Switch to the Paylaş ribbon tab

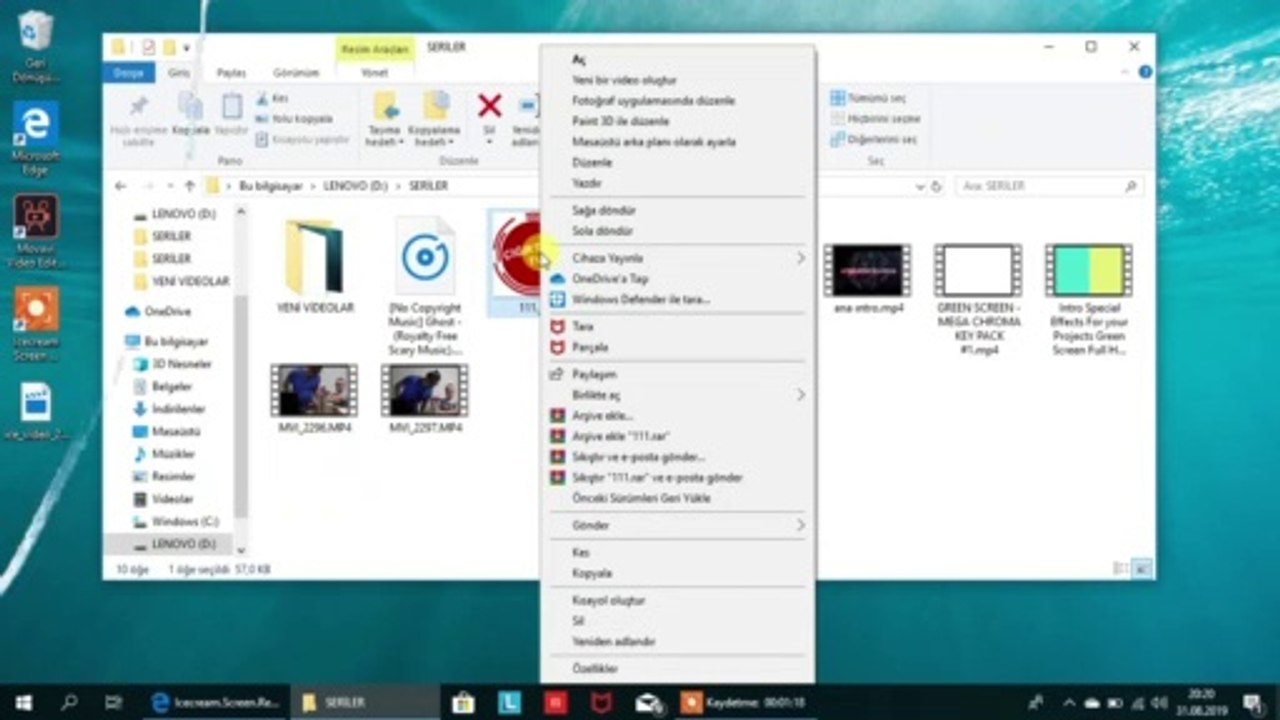pos(231,73)
